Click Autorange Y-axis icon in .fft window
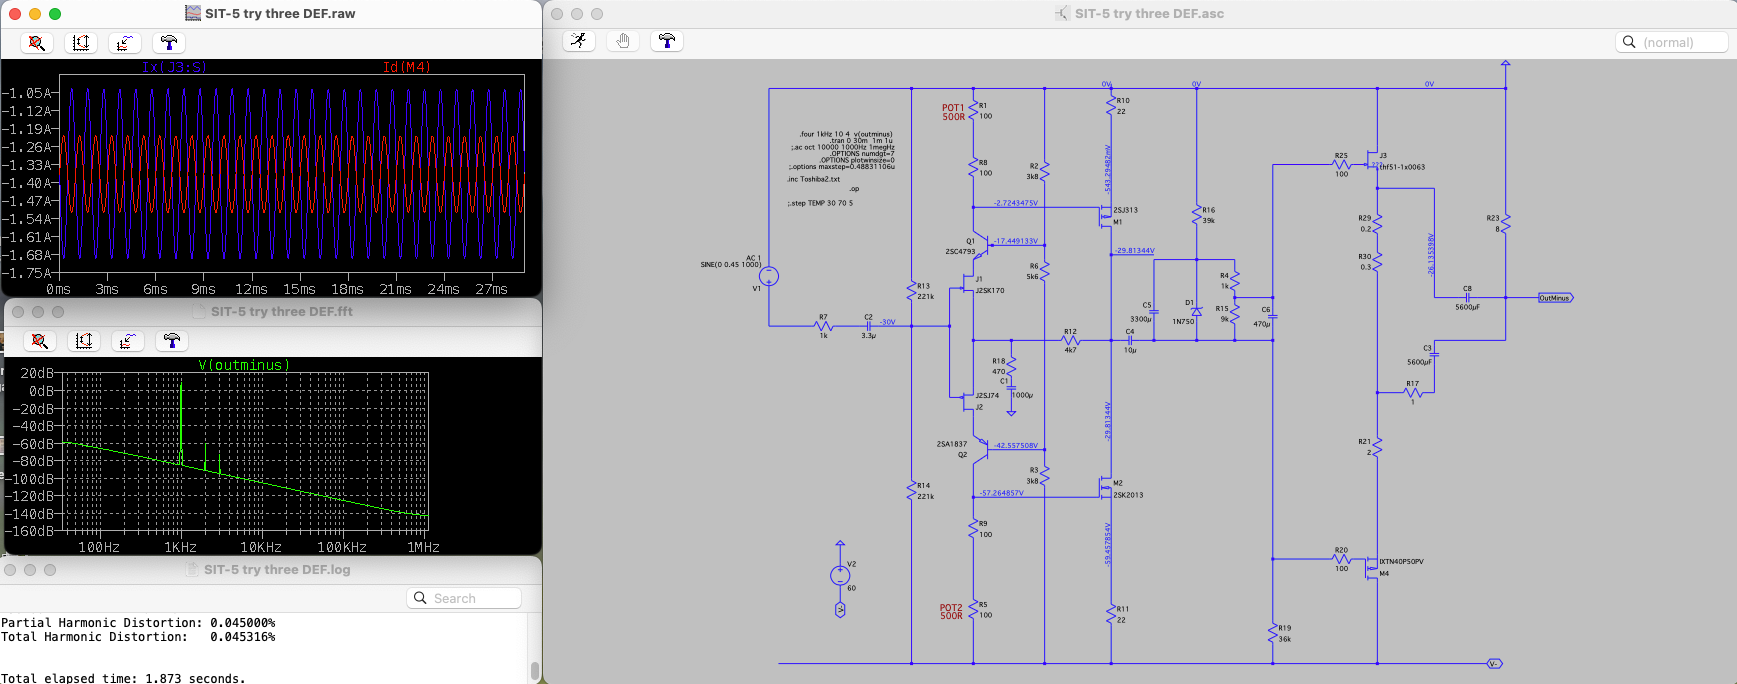This screenshot has height=684, width=1737. tap(84, 341)
